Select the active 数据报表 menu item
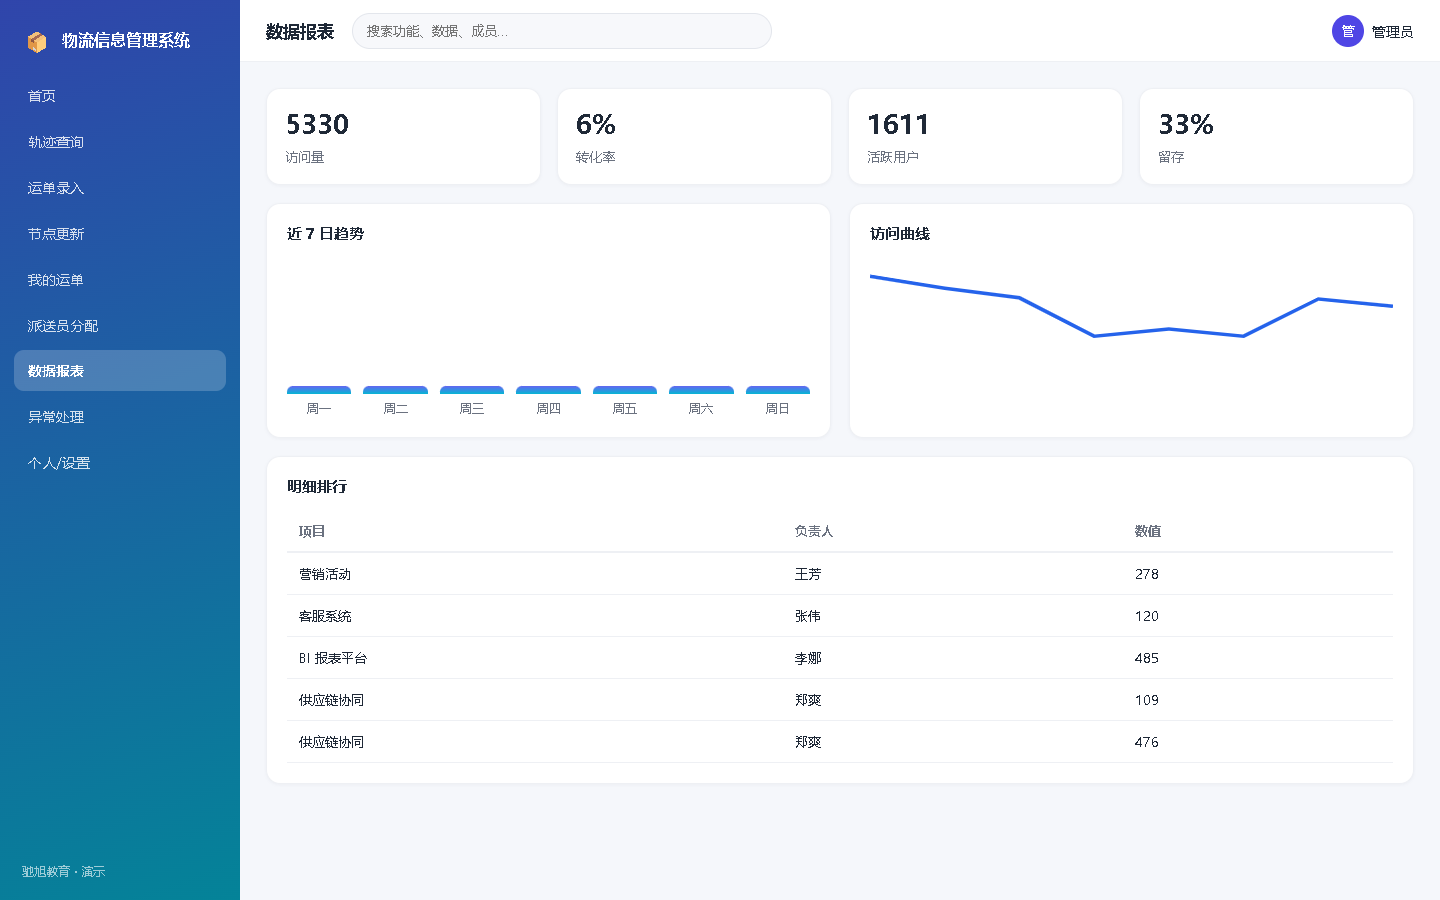The height and width of the screenshot is (900, 1440). (x=120, y=371)
